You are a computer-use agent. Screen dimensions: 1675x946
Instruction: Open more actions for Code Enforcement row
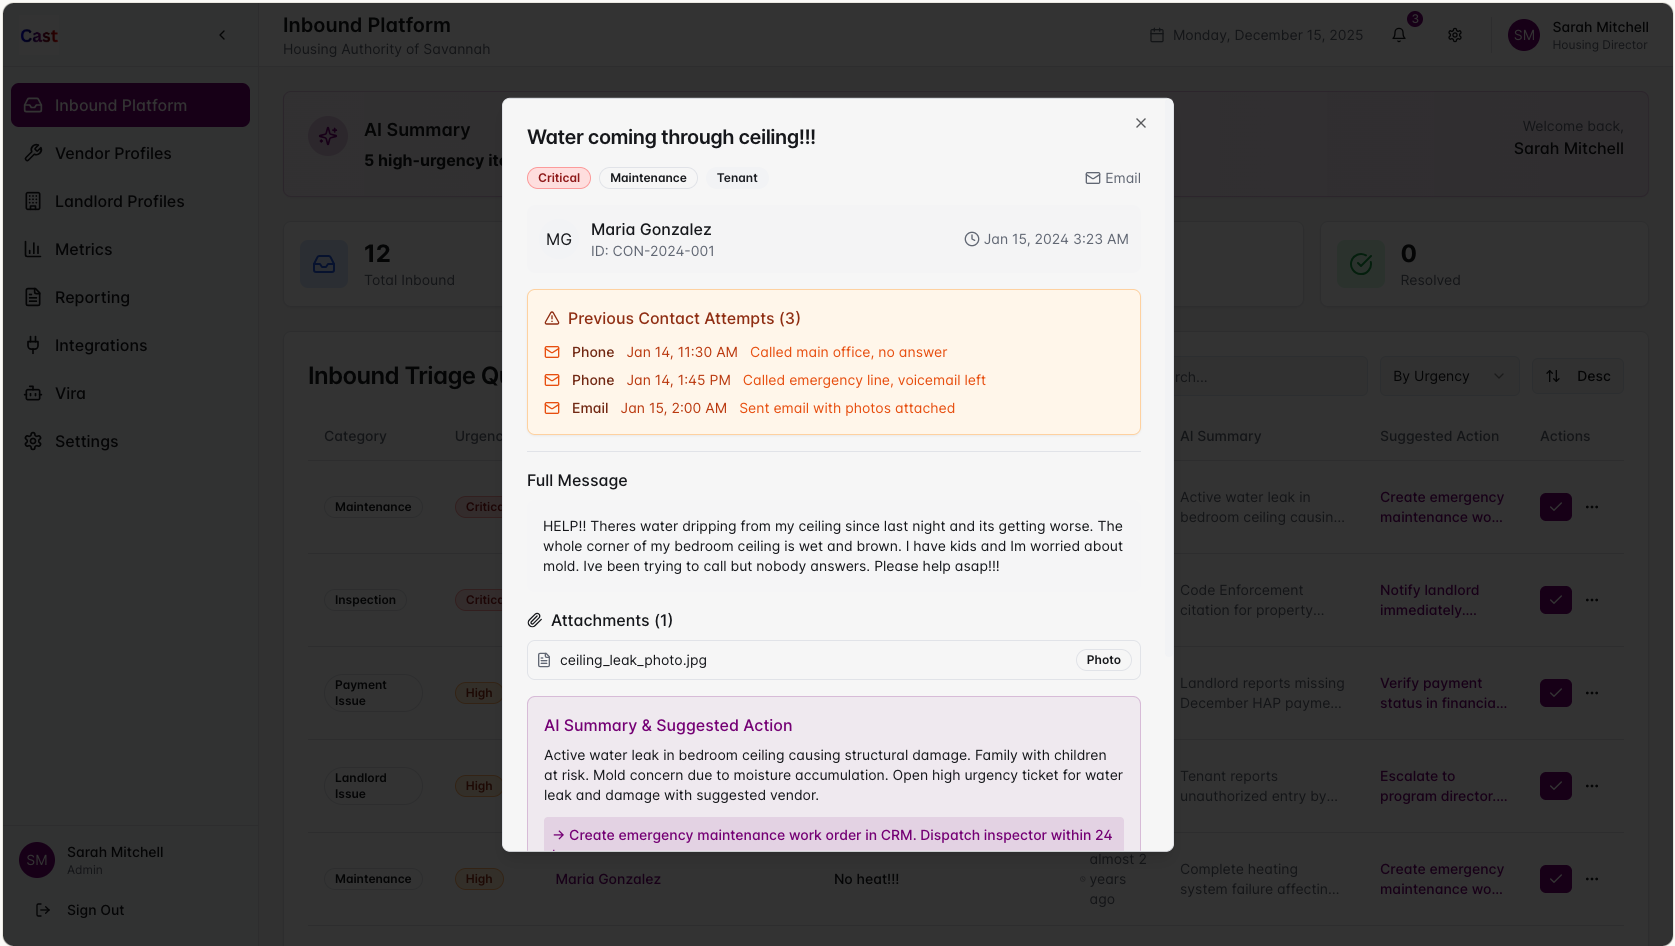(1592, 600)
